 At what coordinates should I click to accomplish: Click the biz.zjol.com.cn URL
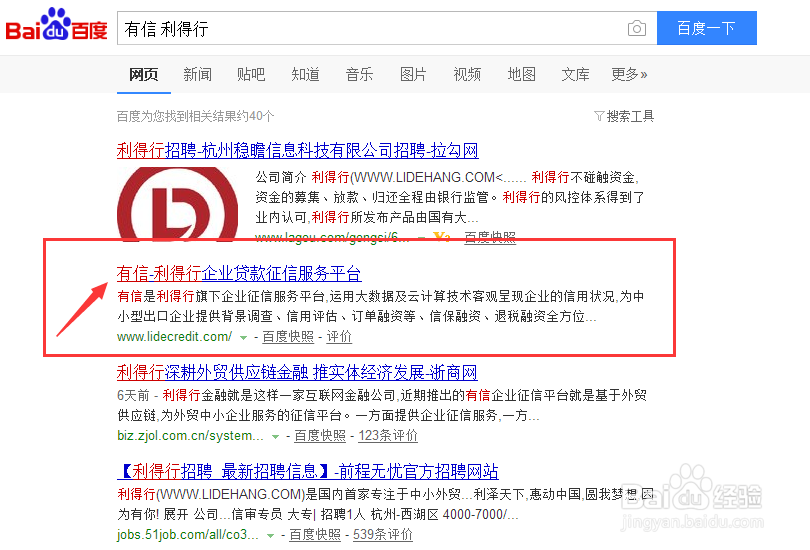(191, 436)
